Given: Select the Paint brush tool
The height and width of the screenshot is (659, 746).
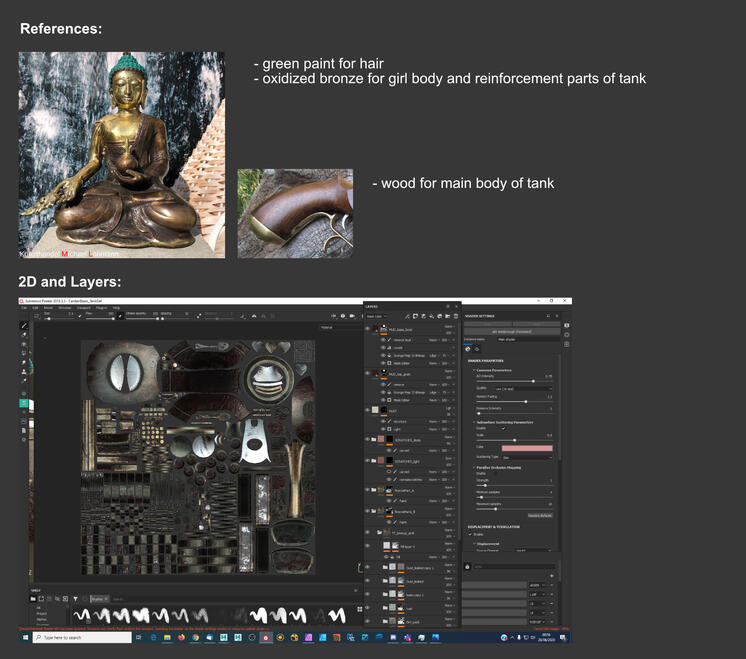Looking at the screenshot, I should [24, 326].
